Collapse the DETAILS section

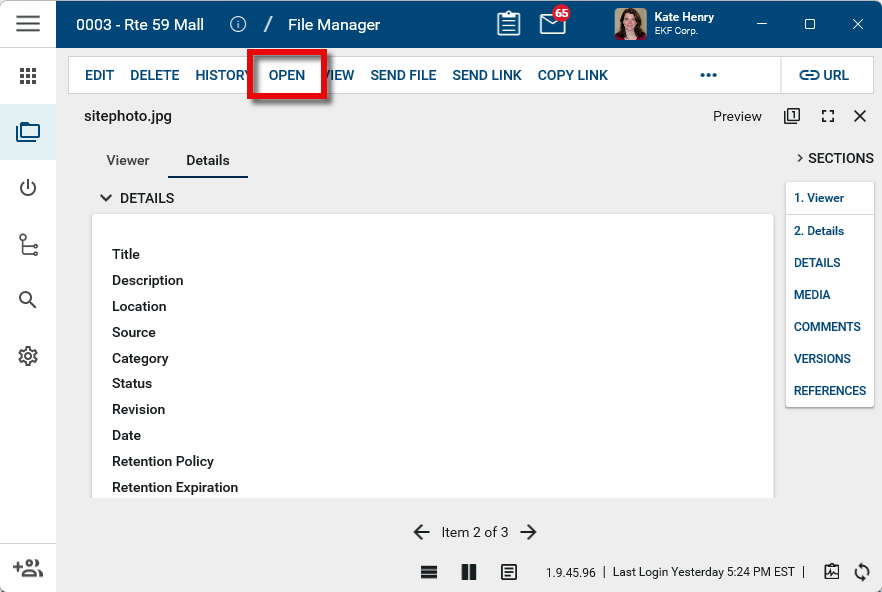(x=106, y=198)
